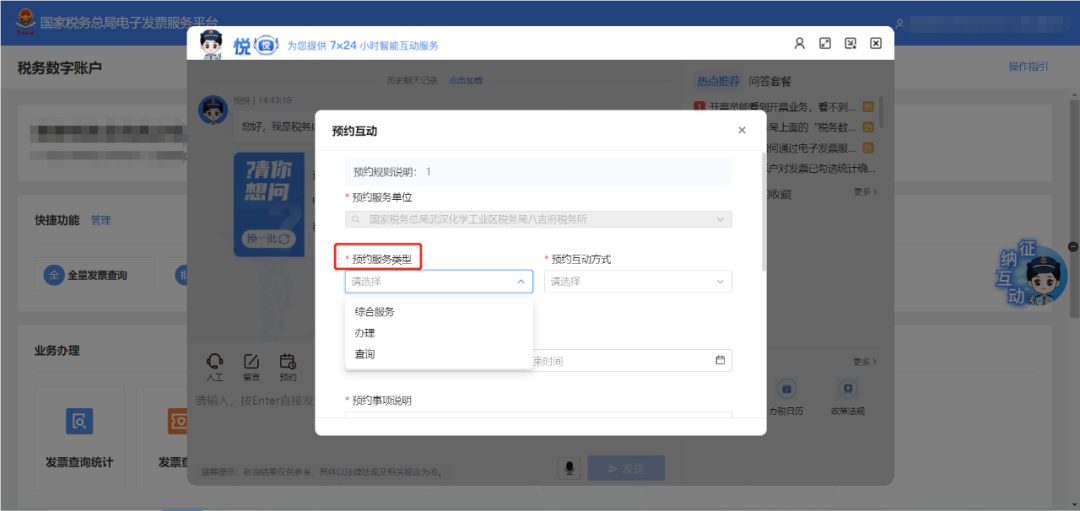The image size is (1080, 511).
Task: Click the microphone voice input button
Action: pyautogui.click(x=570, y=468)
